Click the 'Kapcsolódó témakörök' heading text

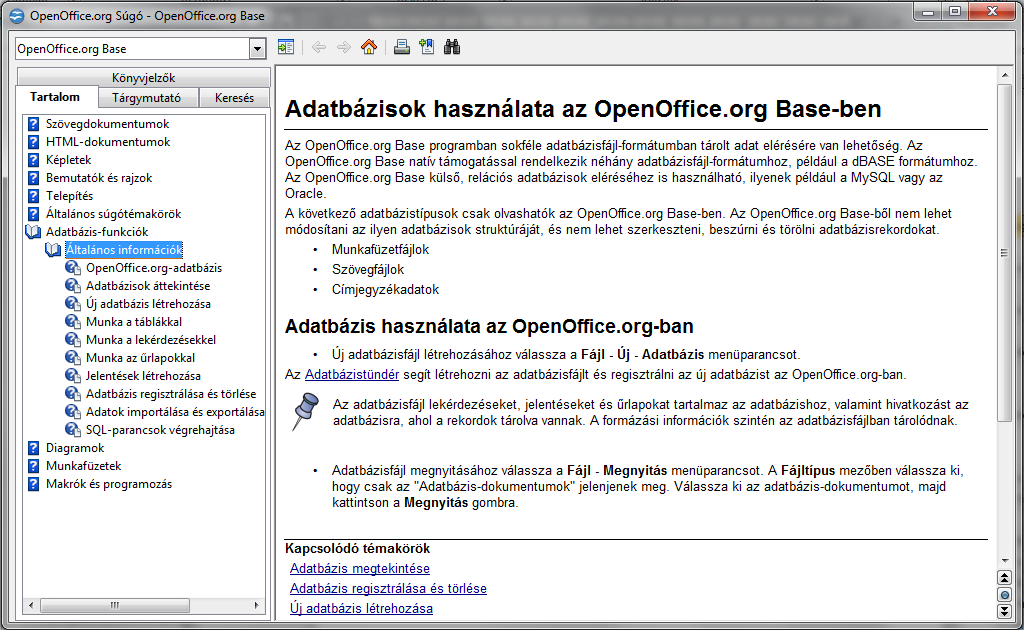[357, 548]
